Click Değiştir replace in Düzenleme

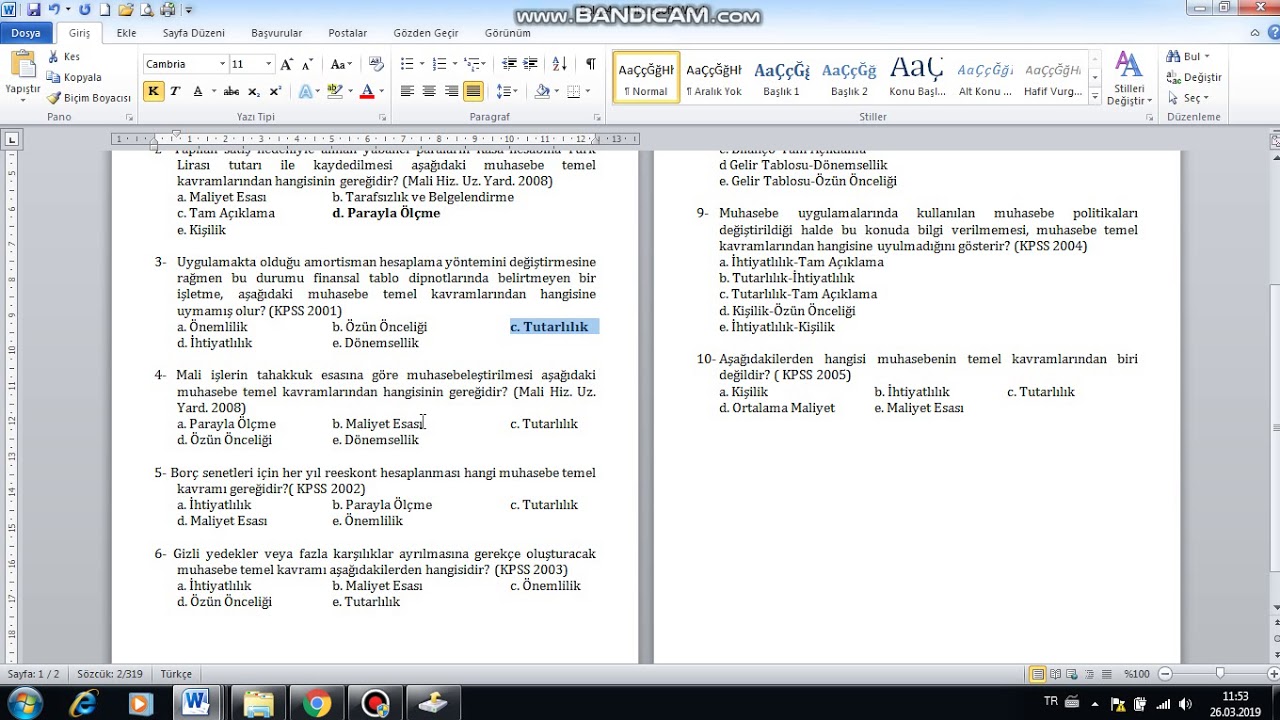(1194, 77)
